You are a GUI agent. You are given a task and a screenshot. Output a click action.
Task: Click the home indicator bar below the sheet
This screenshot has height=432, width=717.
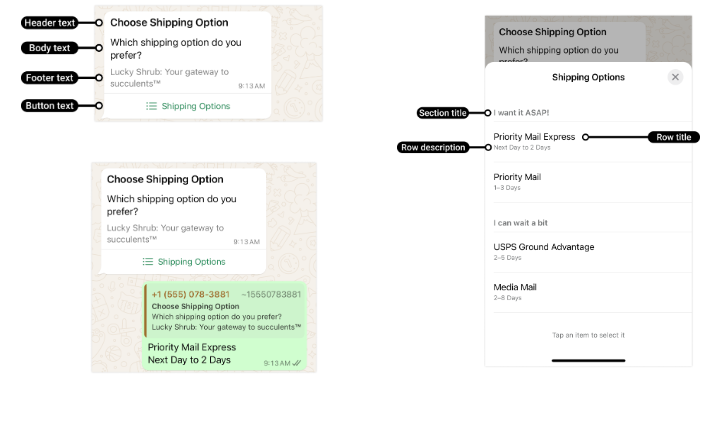click(x=588, y=360)
